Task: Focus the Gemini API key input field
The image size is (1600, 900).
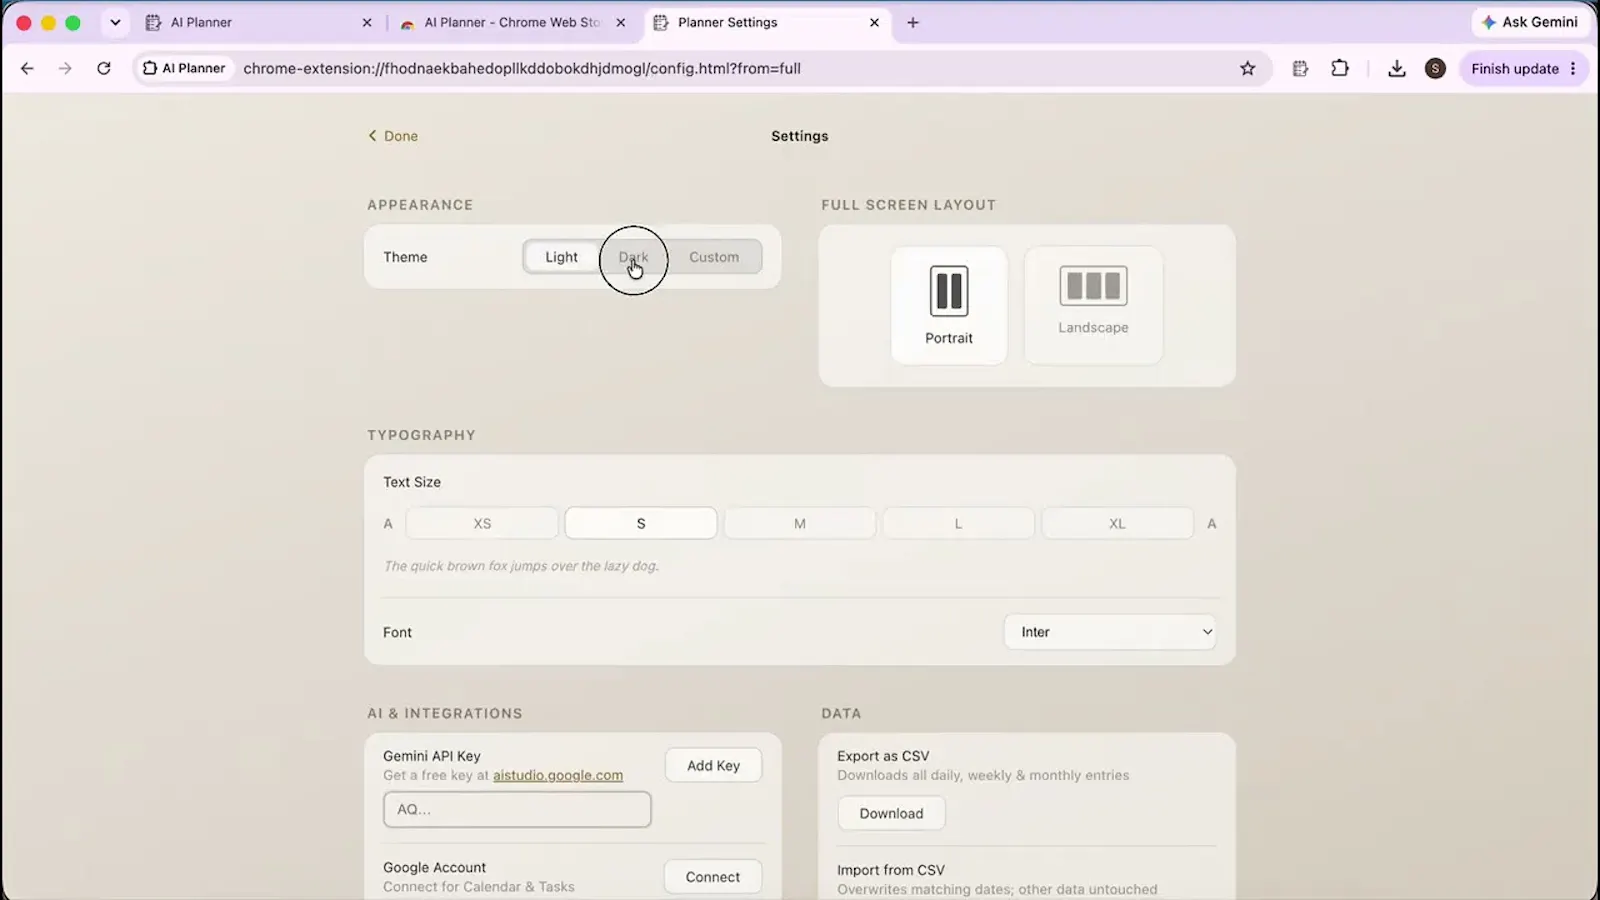Action: pyautogui.click(x=517, y=809)
